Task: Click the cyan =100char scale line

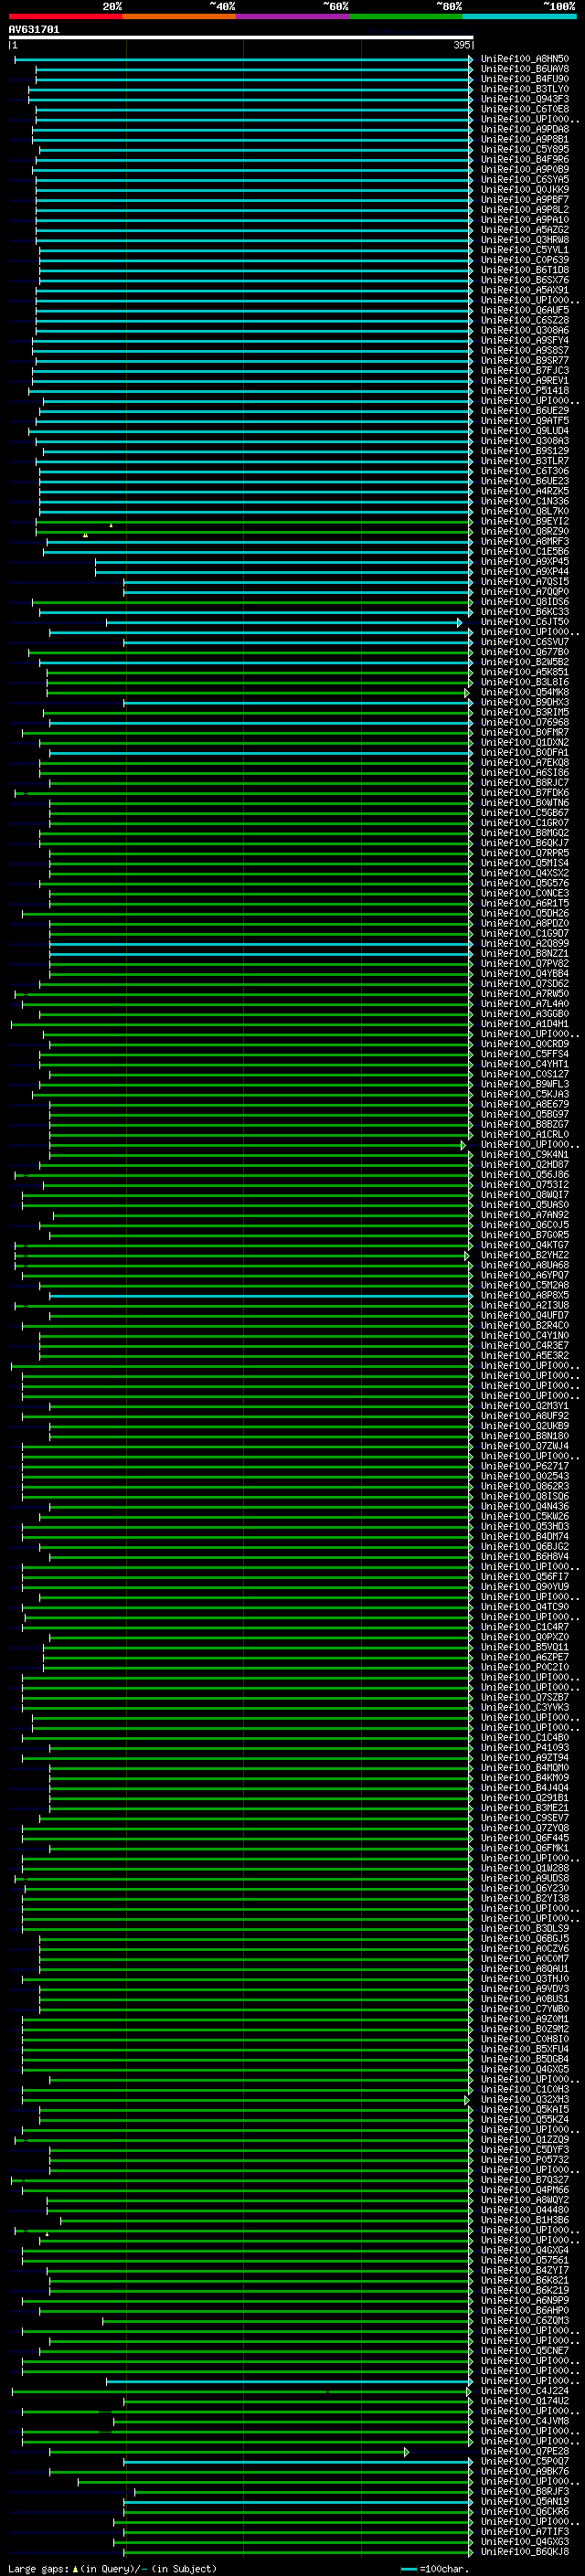Action: pos(408,2569)
